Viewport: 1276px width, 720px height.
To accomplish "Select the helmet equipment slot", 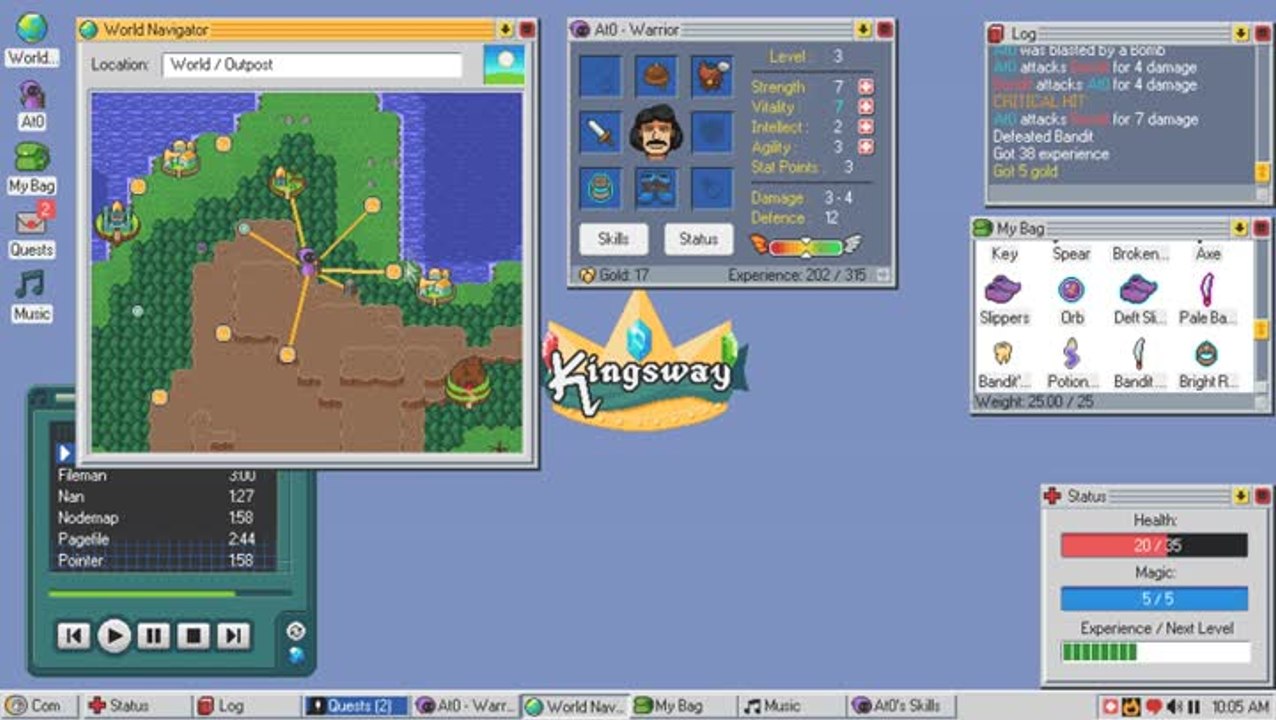I will point(655,77).
